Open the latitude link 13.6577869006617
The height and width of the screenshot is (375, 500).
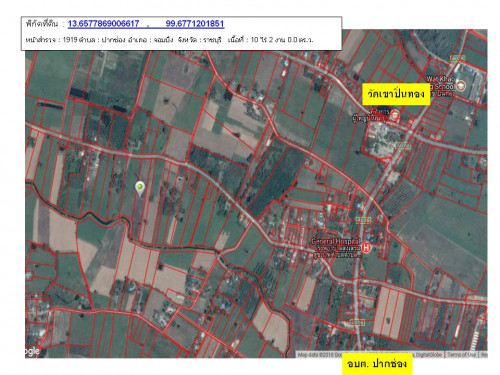pos(103,24)
